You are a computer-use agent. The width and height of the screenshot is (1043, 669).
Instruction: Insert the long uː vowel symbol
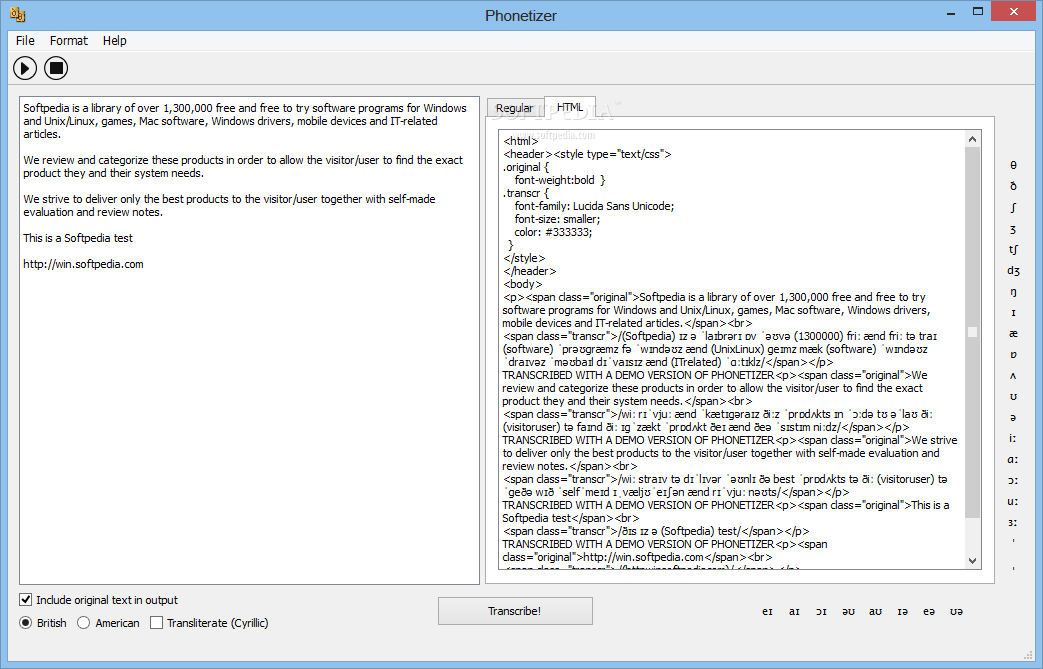[1013, 501]
